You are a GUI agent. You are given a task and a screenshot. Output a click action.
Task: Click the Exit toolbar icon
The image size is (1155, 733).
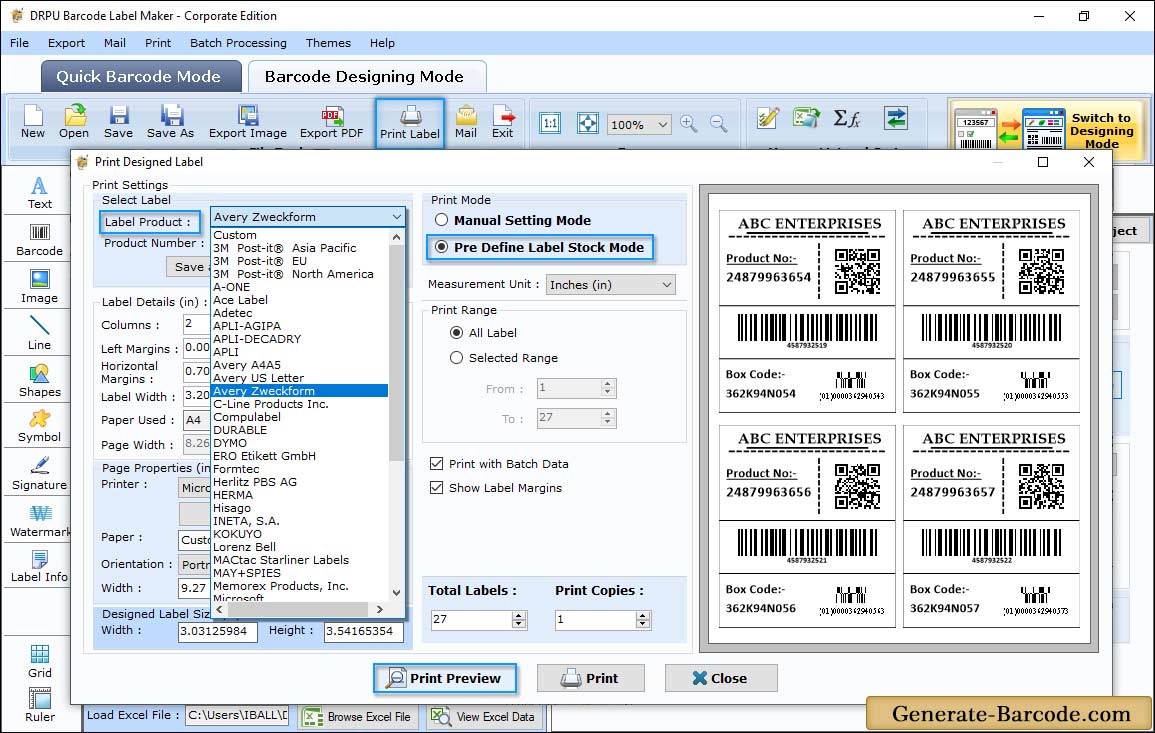coord(503,122)
